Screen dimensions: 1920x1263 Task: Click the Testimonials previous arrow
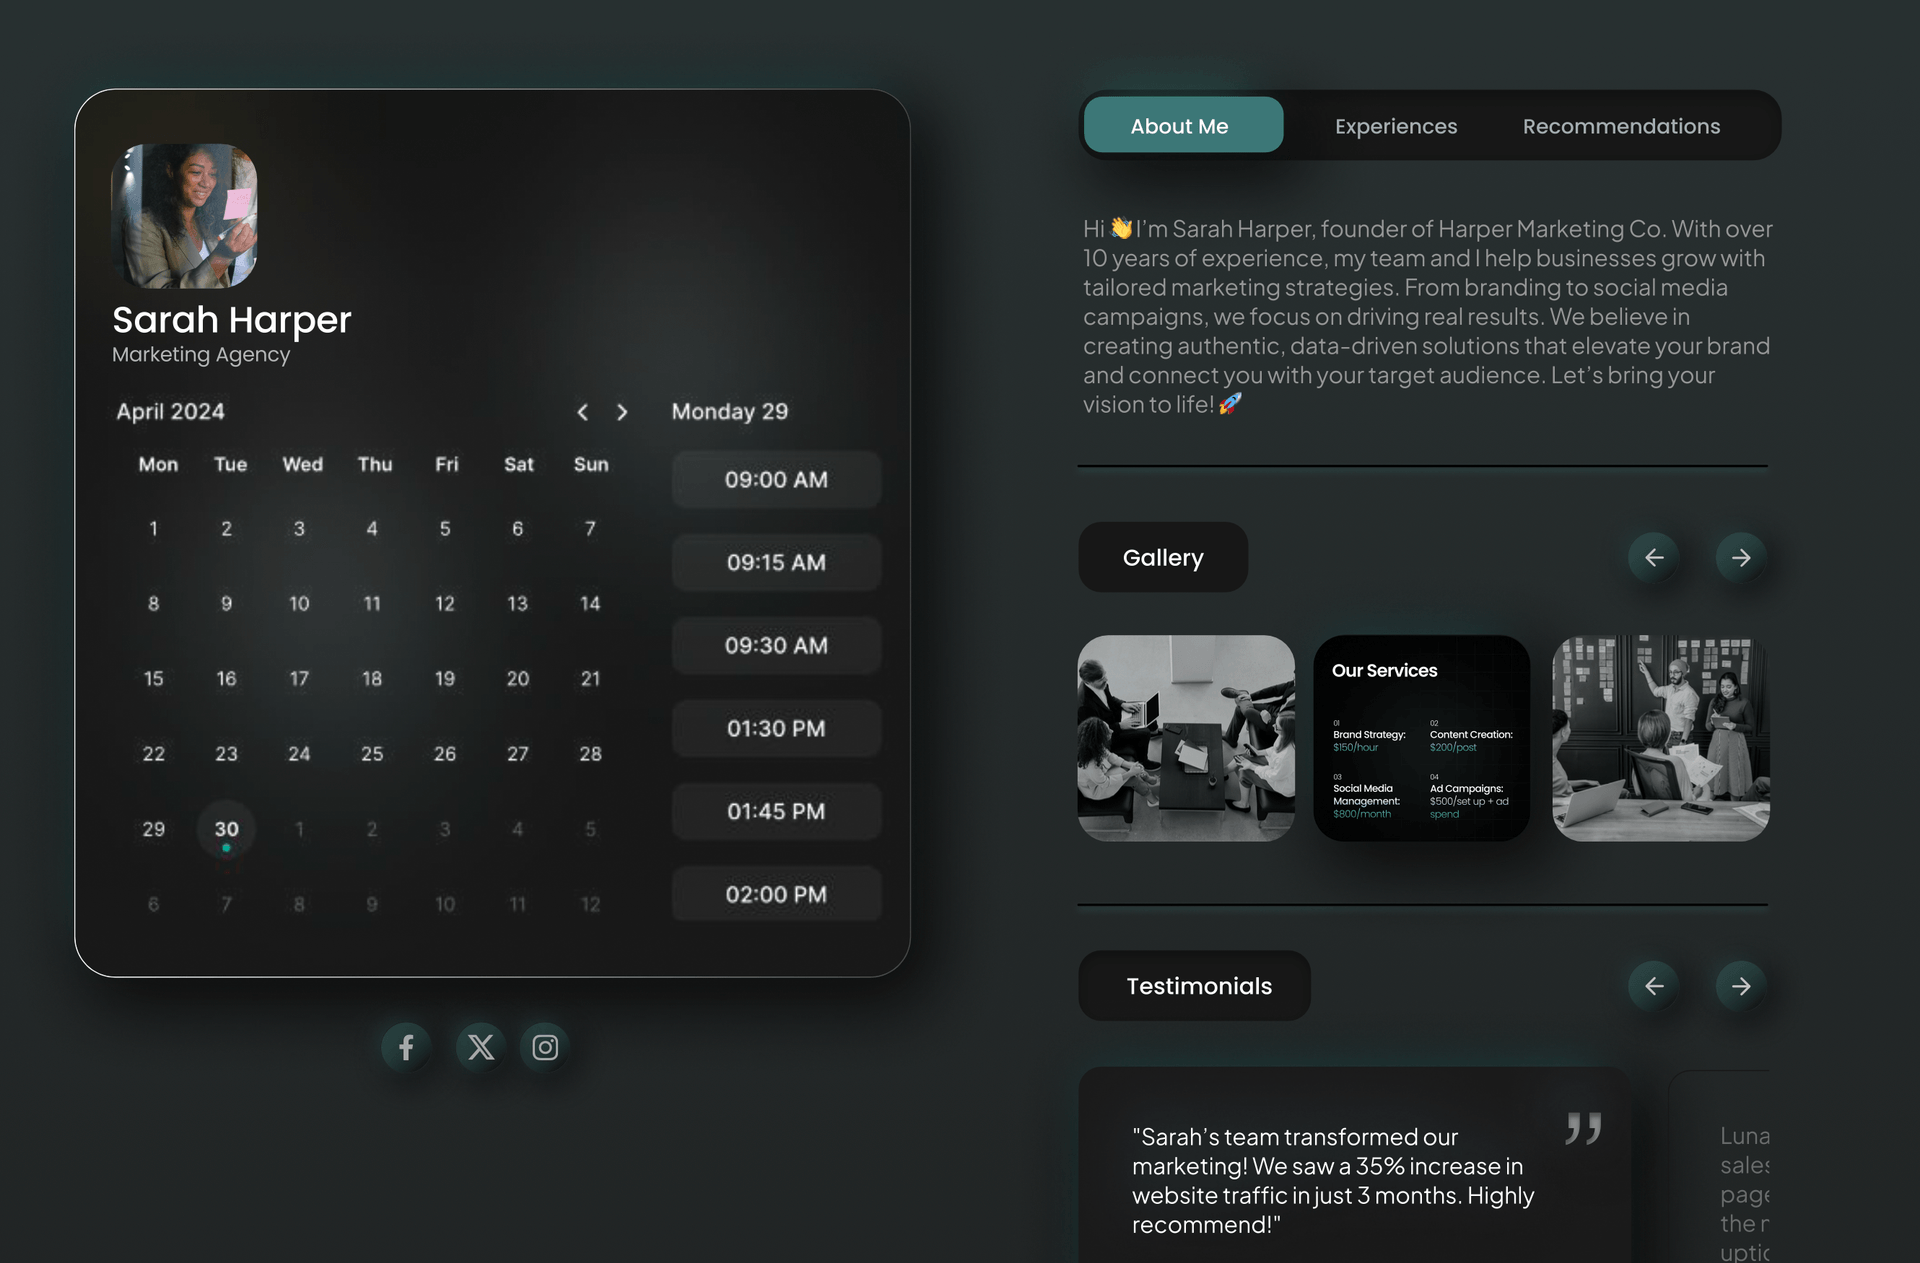tap(1654, 986)
